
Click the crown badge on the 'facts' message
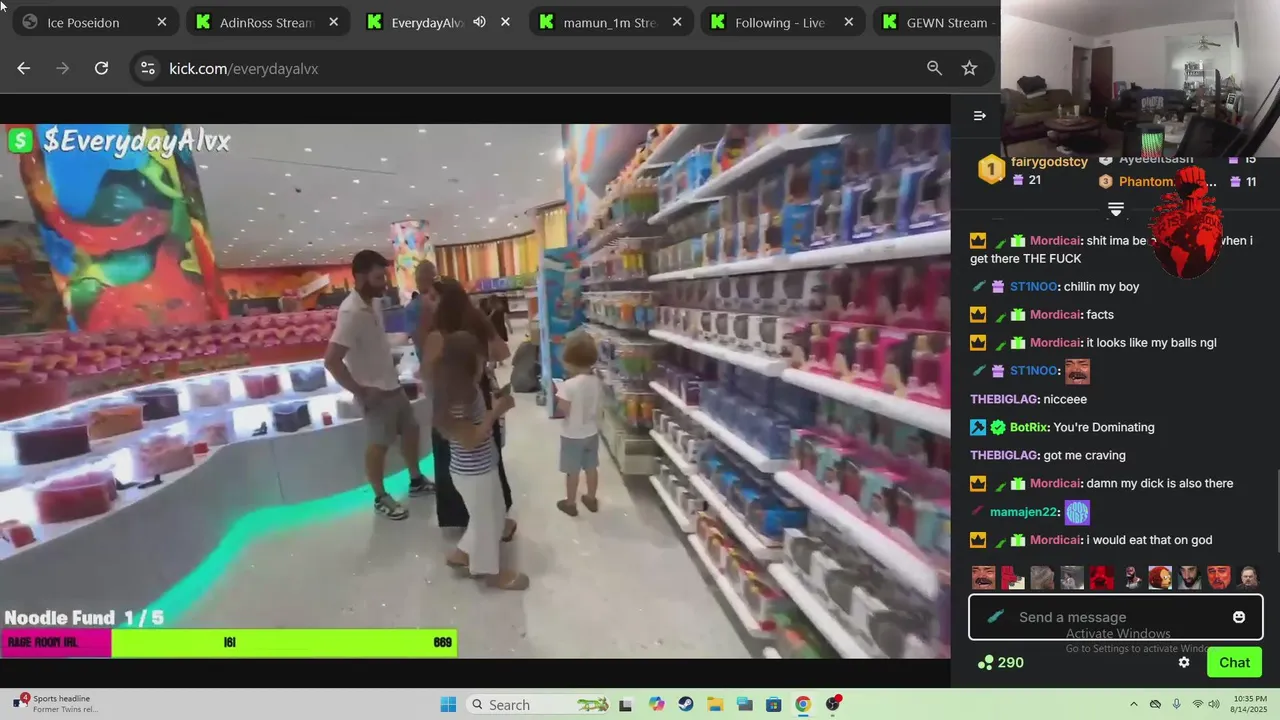978,315
